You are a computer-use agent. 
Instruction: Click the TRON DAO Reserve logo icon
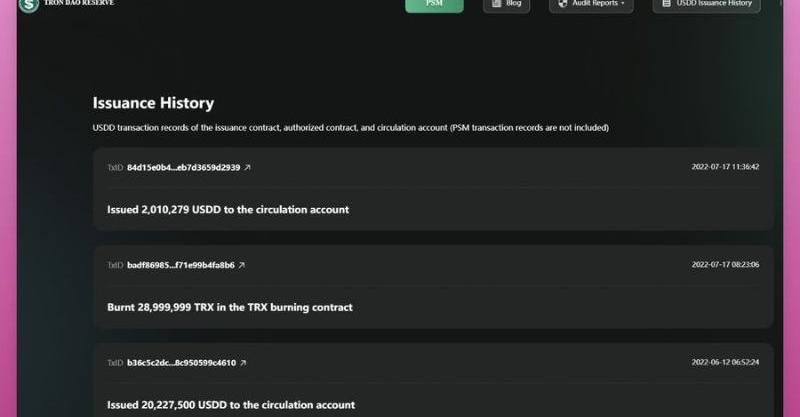[28, 5]
